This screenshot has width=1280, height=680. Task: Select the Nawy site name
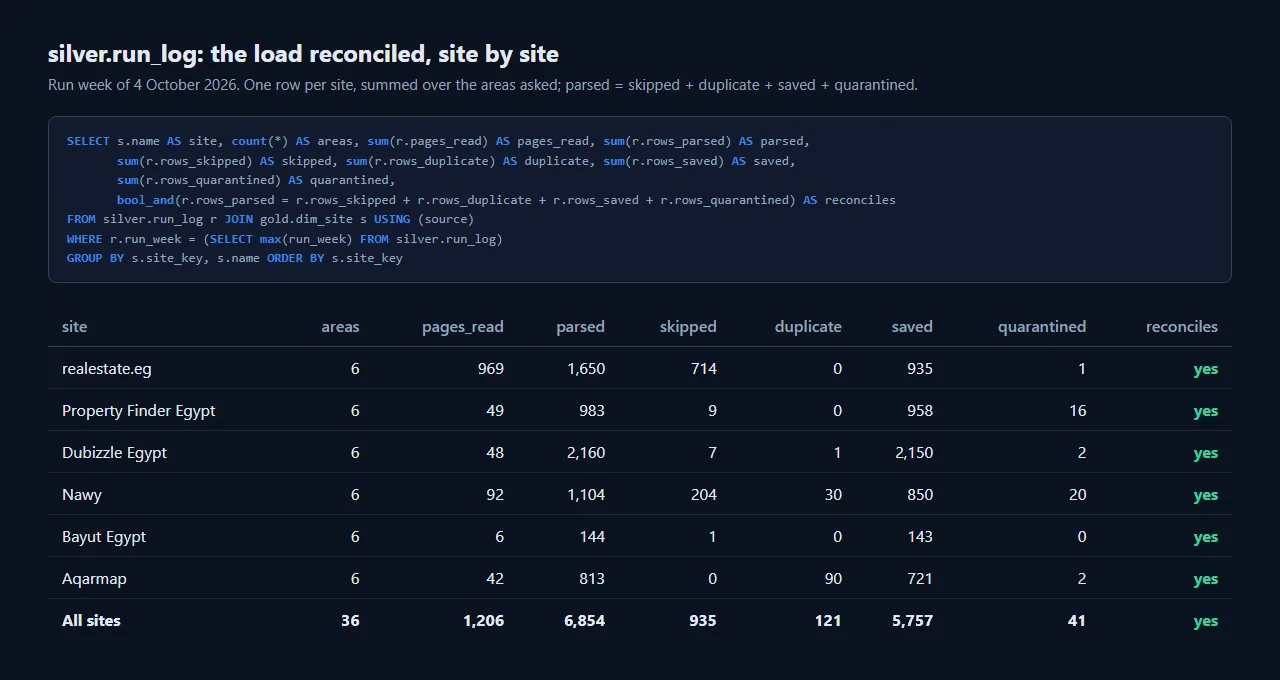pyautogui.click(x=82, y=495)
